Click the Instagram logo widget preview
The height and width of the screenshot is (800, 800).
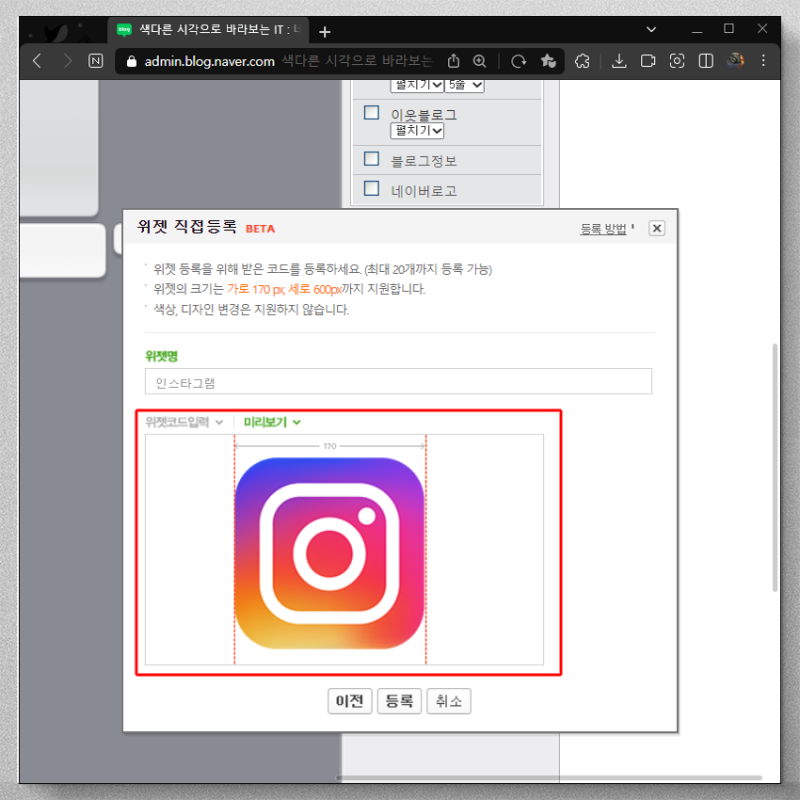[x=330, y=553]
